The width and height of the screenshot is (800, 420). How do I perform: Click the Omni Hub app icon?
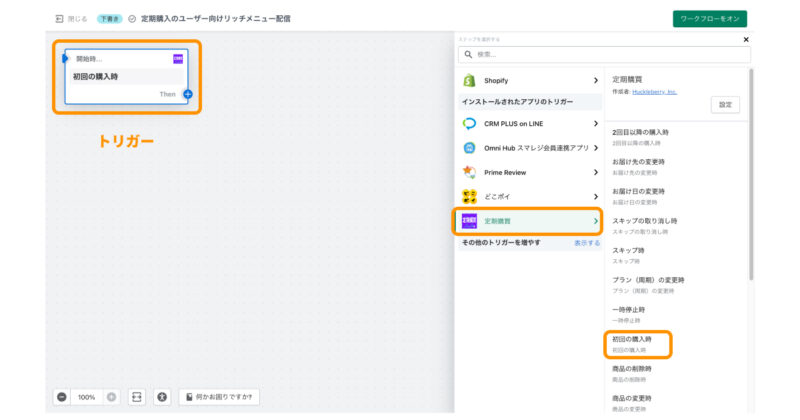pos(469,148)
